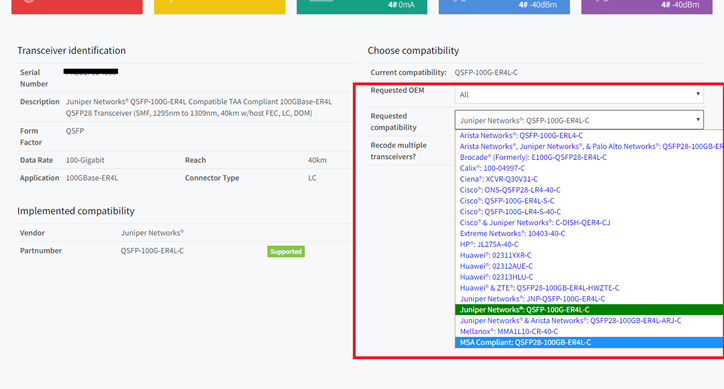This screenshot has height=389, width=724.
Task: Click the Form Factor value QSFP
Action: (75, 131)
